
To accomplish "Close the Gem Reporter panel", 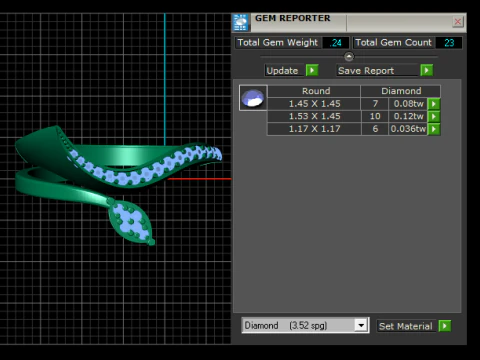I will click(457, 22).
